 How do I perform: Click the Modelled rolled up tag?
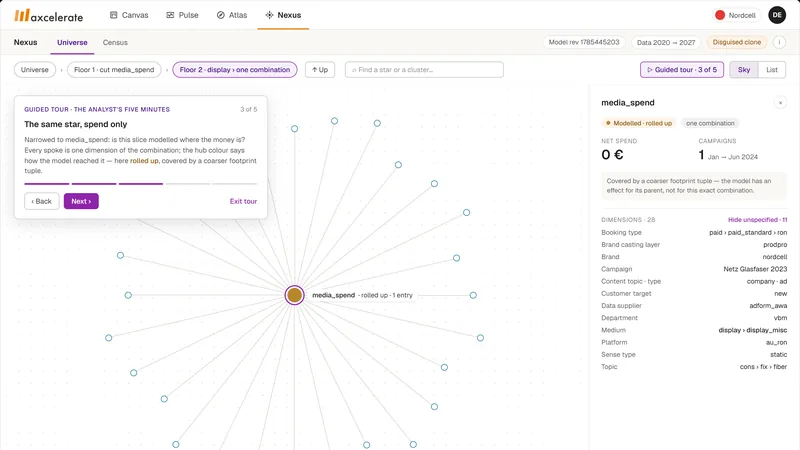(x=638, y=123)
